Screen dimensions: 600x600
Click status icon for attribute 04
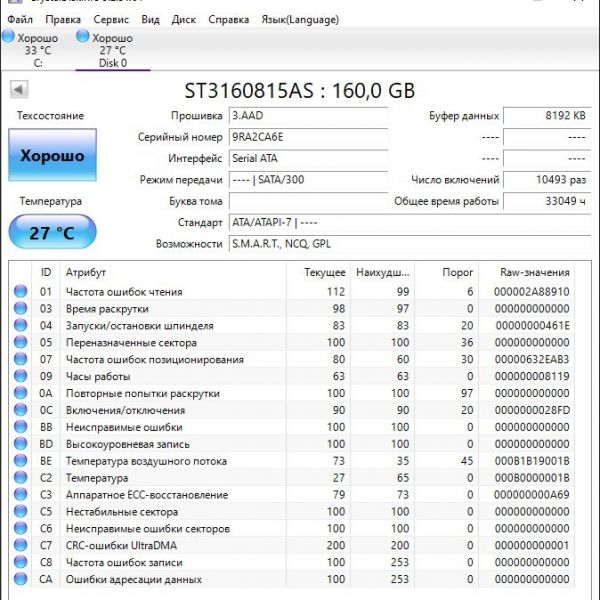click(21, 325)
